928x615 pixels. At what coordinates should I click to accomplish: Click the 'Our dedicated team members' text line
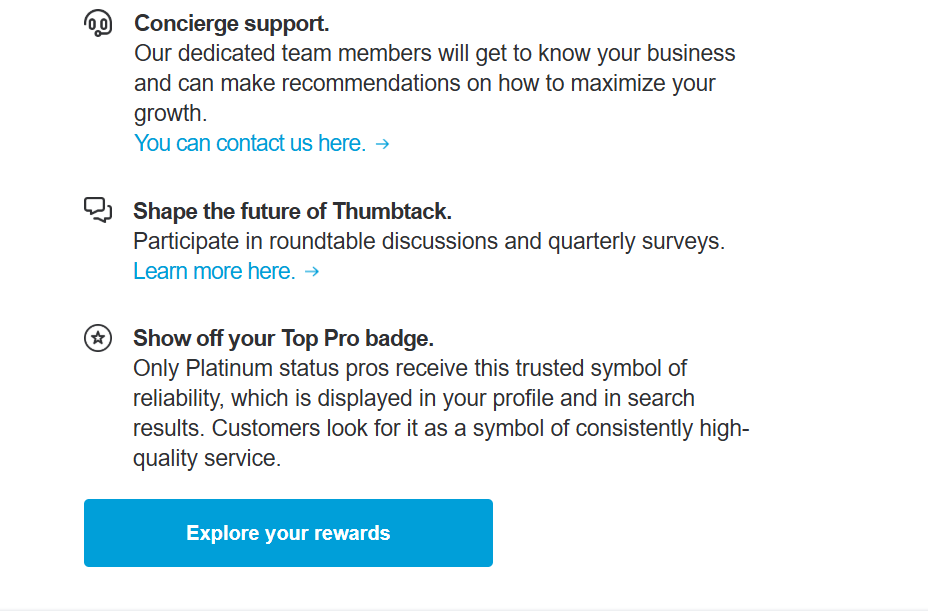(x=434, y=53)
